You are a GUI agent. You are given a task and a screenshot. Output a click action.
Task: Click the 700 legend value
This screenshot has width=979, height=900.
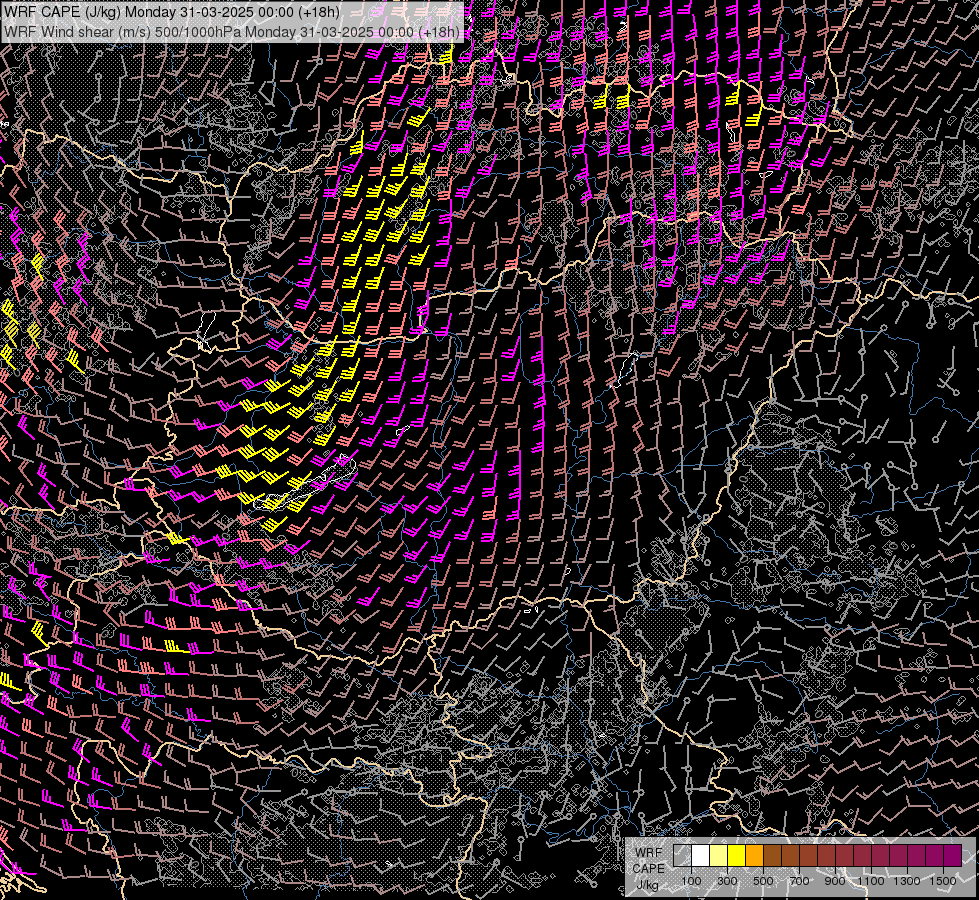click(x=800, y=881)
